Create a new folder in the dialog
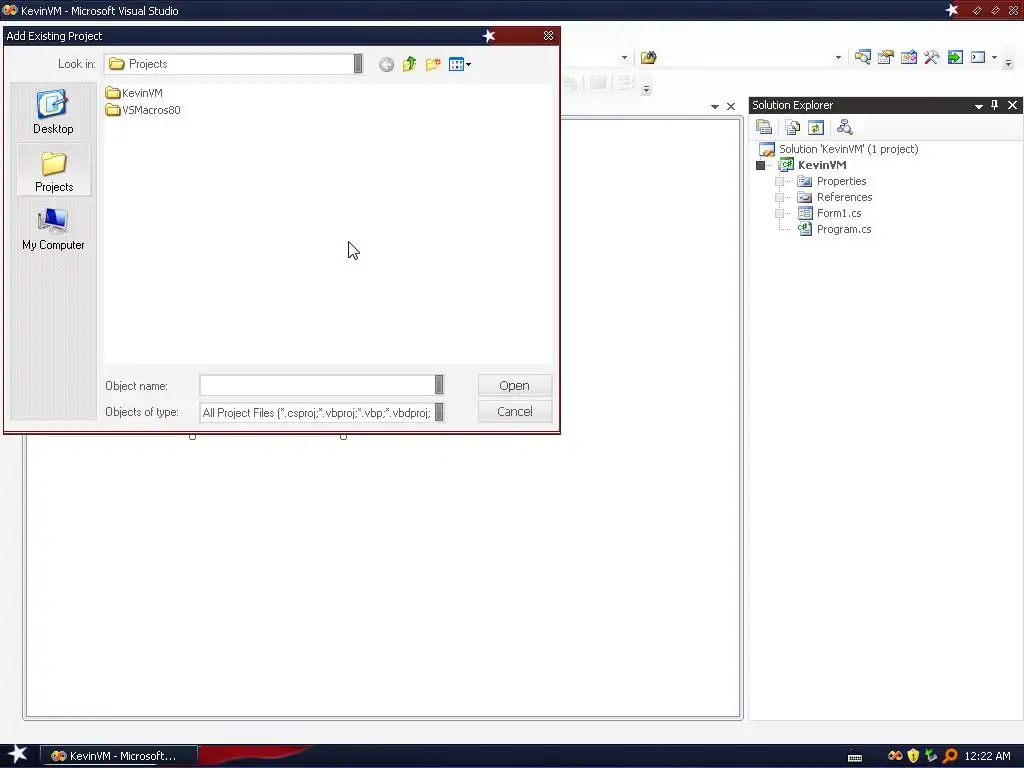Image resolution: width=1024 pixels, height=768 pixels. 432,64
